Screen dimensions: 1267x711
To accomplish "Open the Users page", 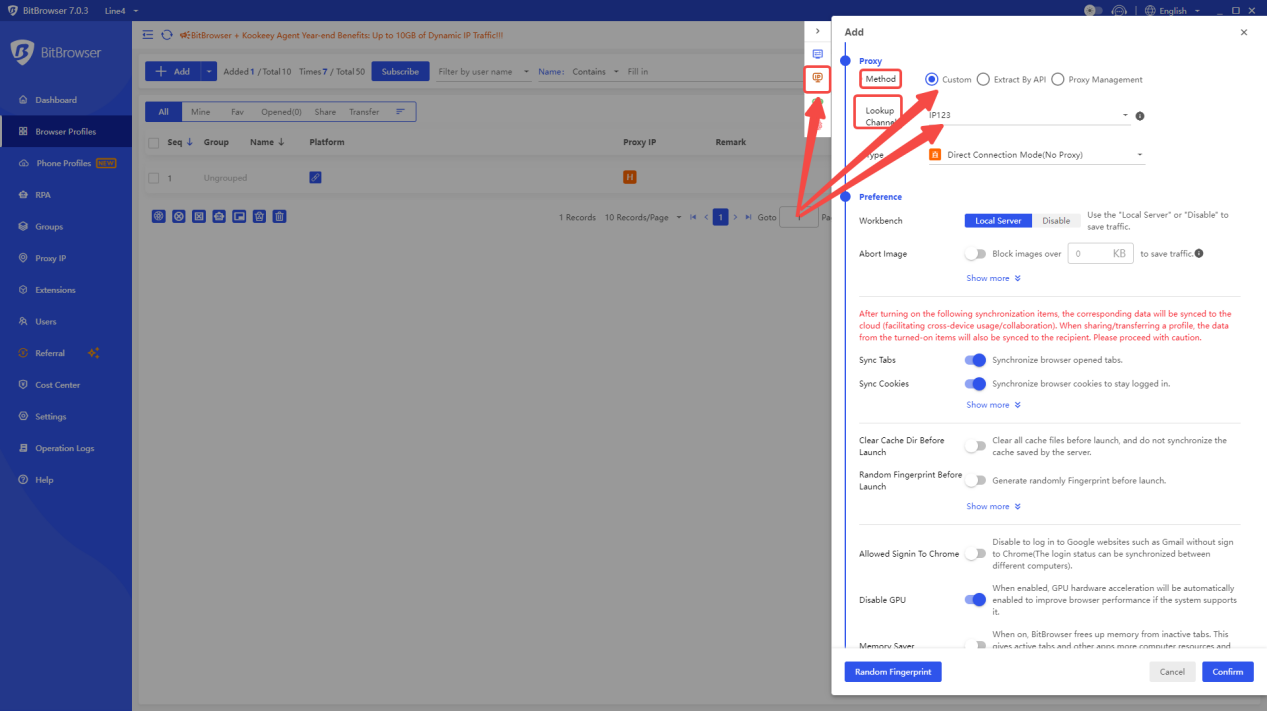I will click(46, 322).
